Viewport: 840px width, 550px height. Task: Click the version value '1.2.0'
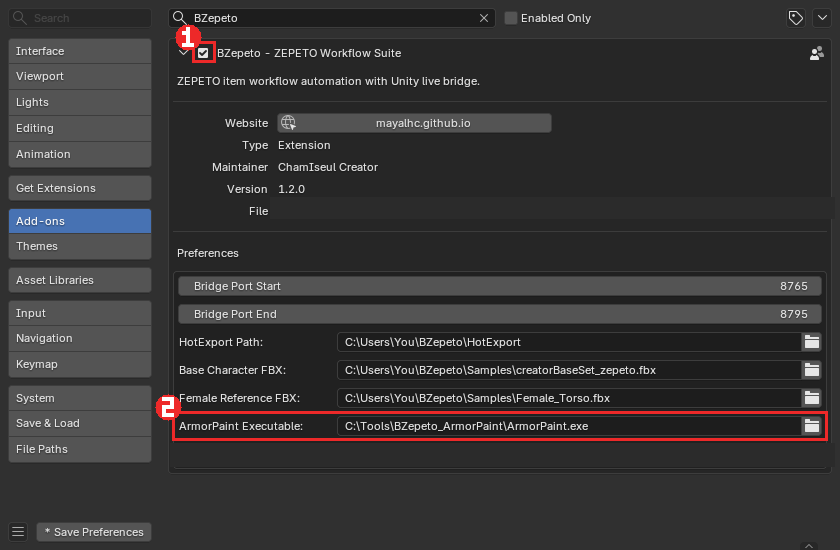pos(291,189)
